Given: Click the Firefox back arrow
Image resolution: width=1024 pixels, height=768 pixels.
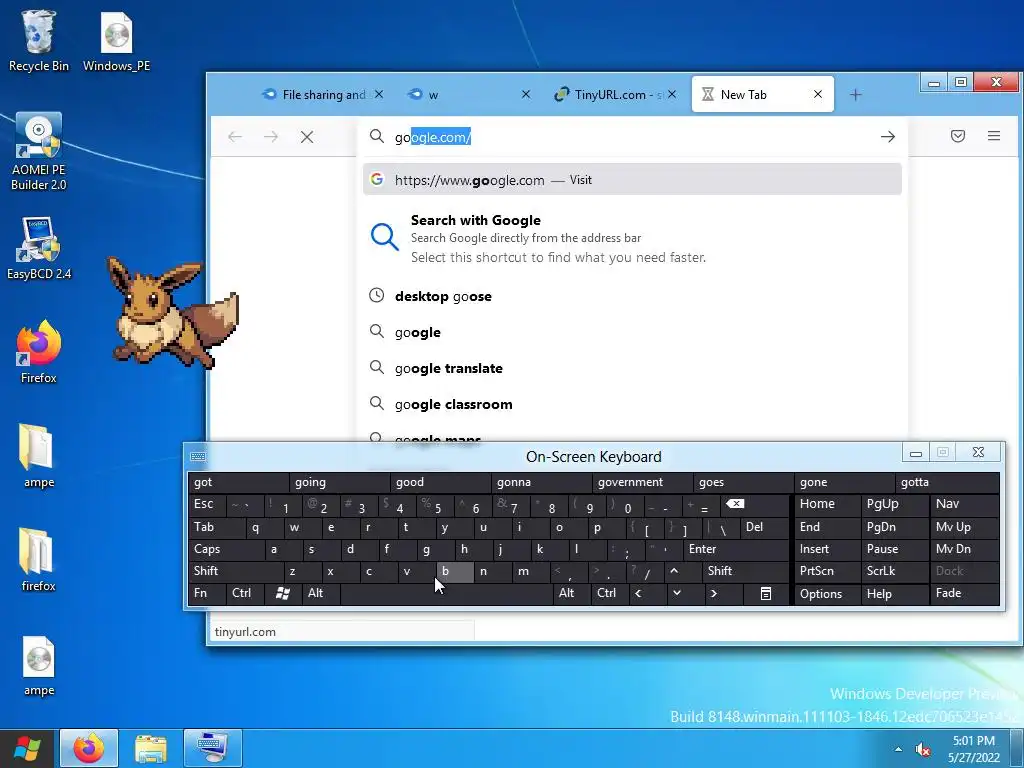Looking at the screenshot, I should click(235, 136).
